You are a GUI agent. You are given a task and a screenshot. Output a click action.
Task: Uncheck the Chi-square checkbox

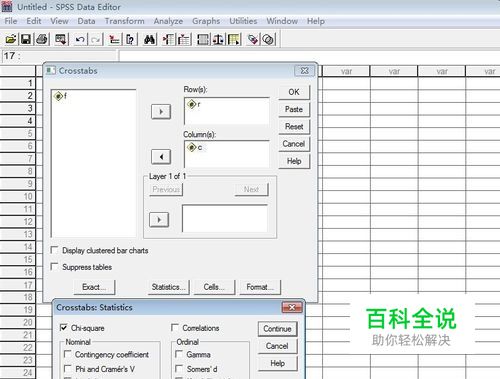click(63, 327)
